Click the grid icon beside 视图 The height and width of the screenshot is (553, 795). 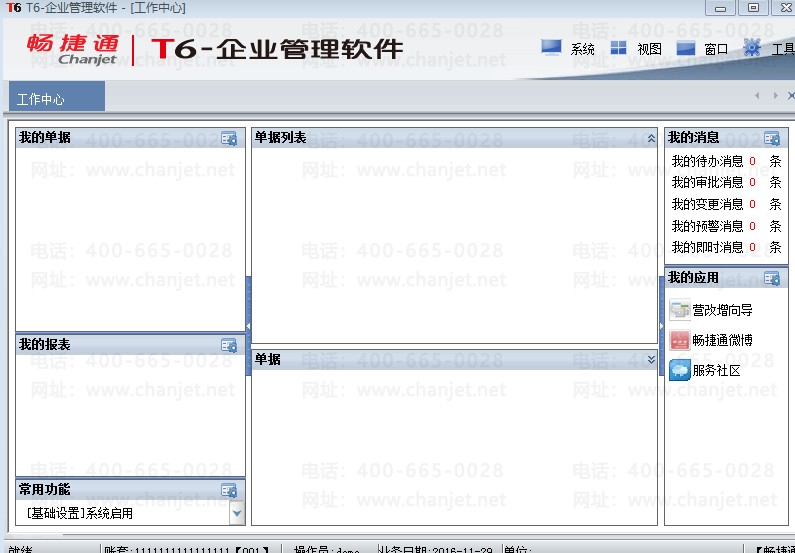pos(619,48)
